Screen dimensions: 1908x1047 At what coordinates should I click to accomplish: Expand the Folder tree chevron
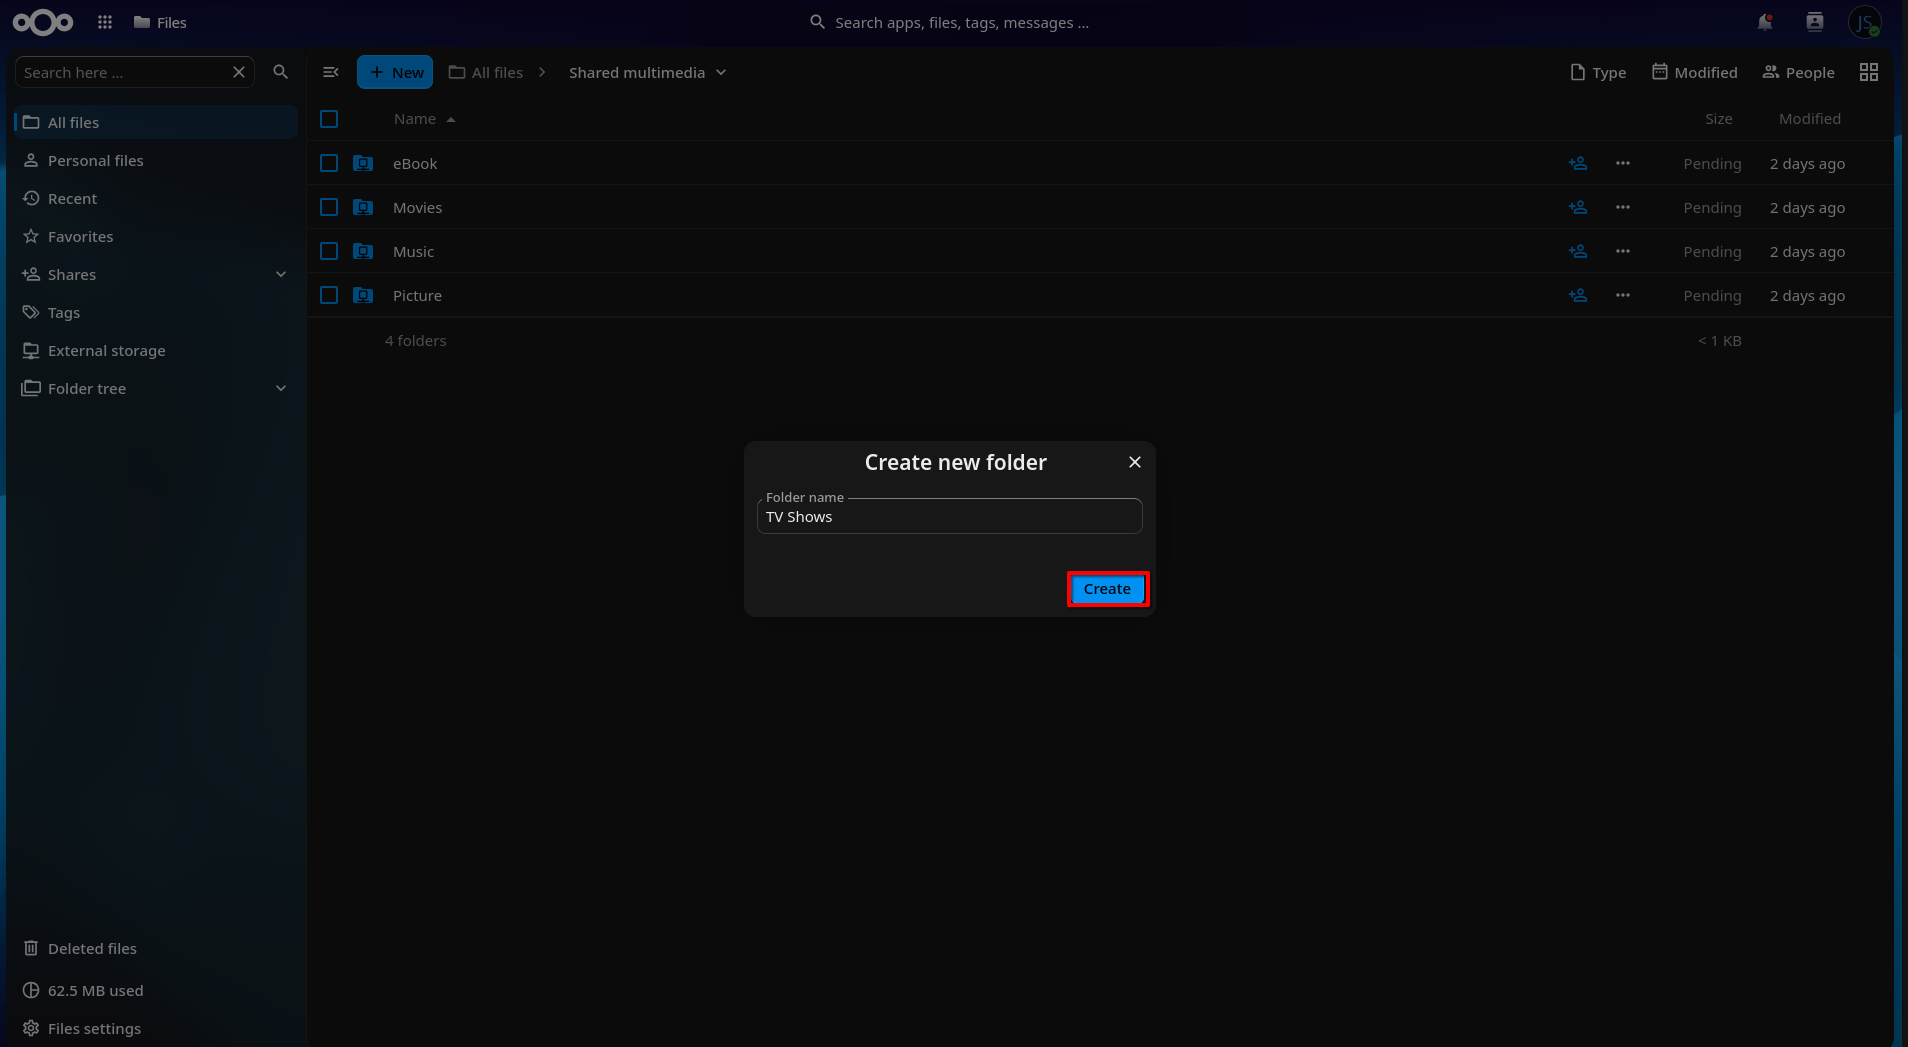(x=281, y=388)
